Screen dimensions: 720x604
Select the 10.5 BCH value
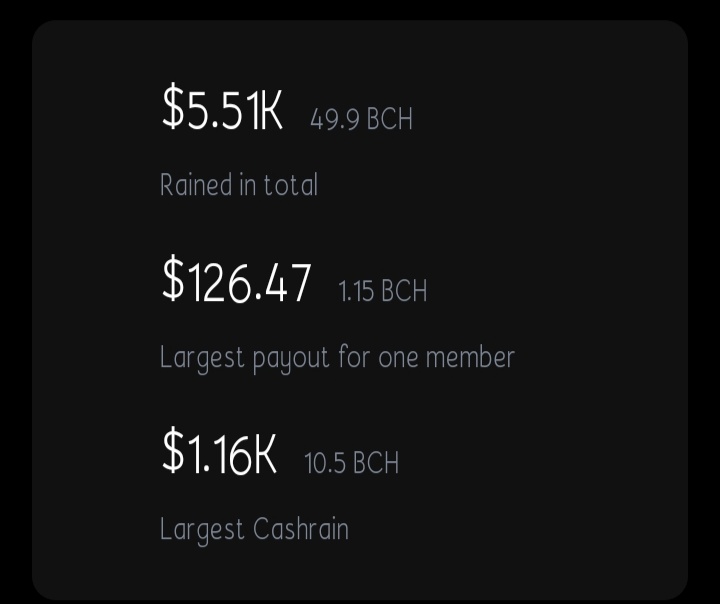[351, 463]
